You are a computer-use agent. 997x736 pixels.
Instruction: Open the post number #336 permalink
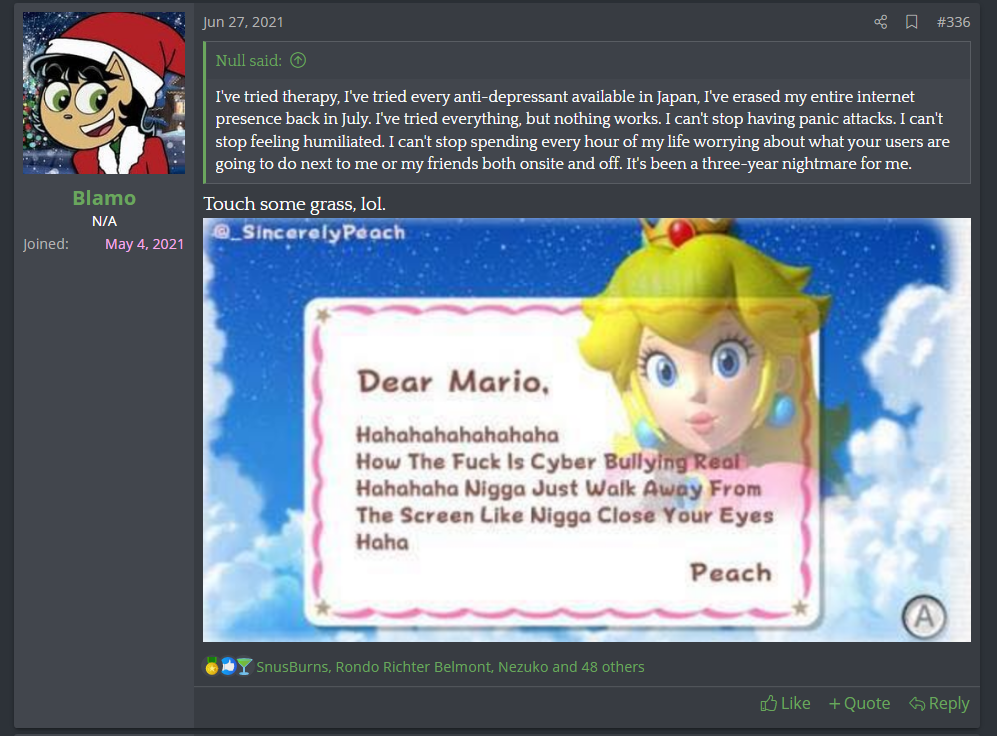click(953, 22)
